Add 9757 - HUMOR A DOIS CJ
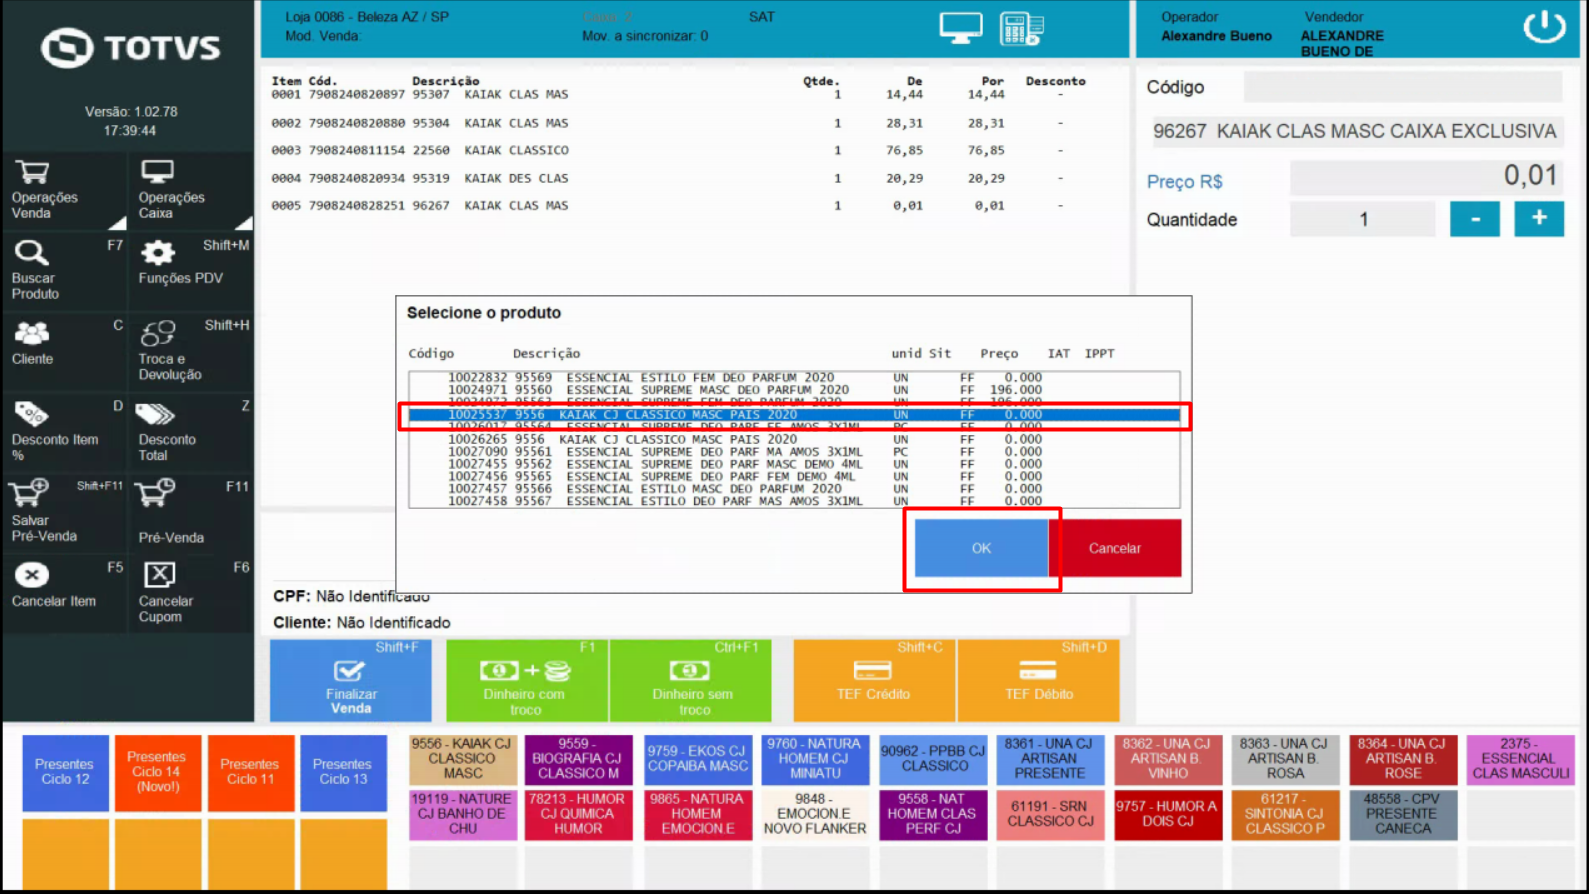This screenshot has height=894, width=1589. [x=1168, y=814]
